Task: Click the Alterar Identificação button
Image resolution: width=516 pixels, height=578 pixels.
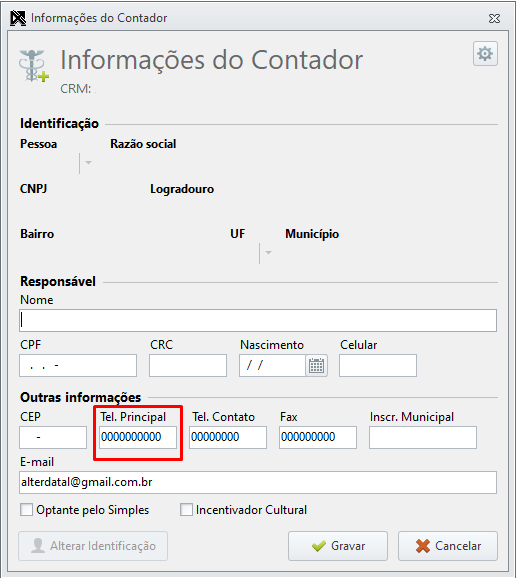Action: tap(93, 546)
